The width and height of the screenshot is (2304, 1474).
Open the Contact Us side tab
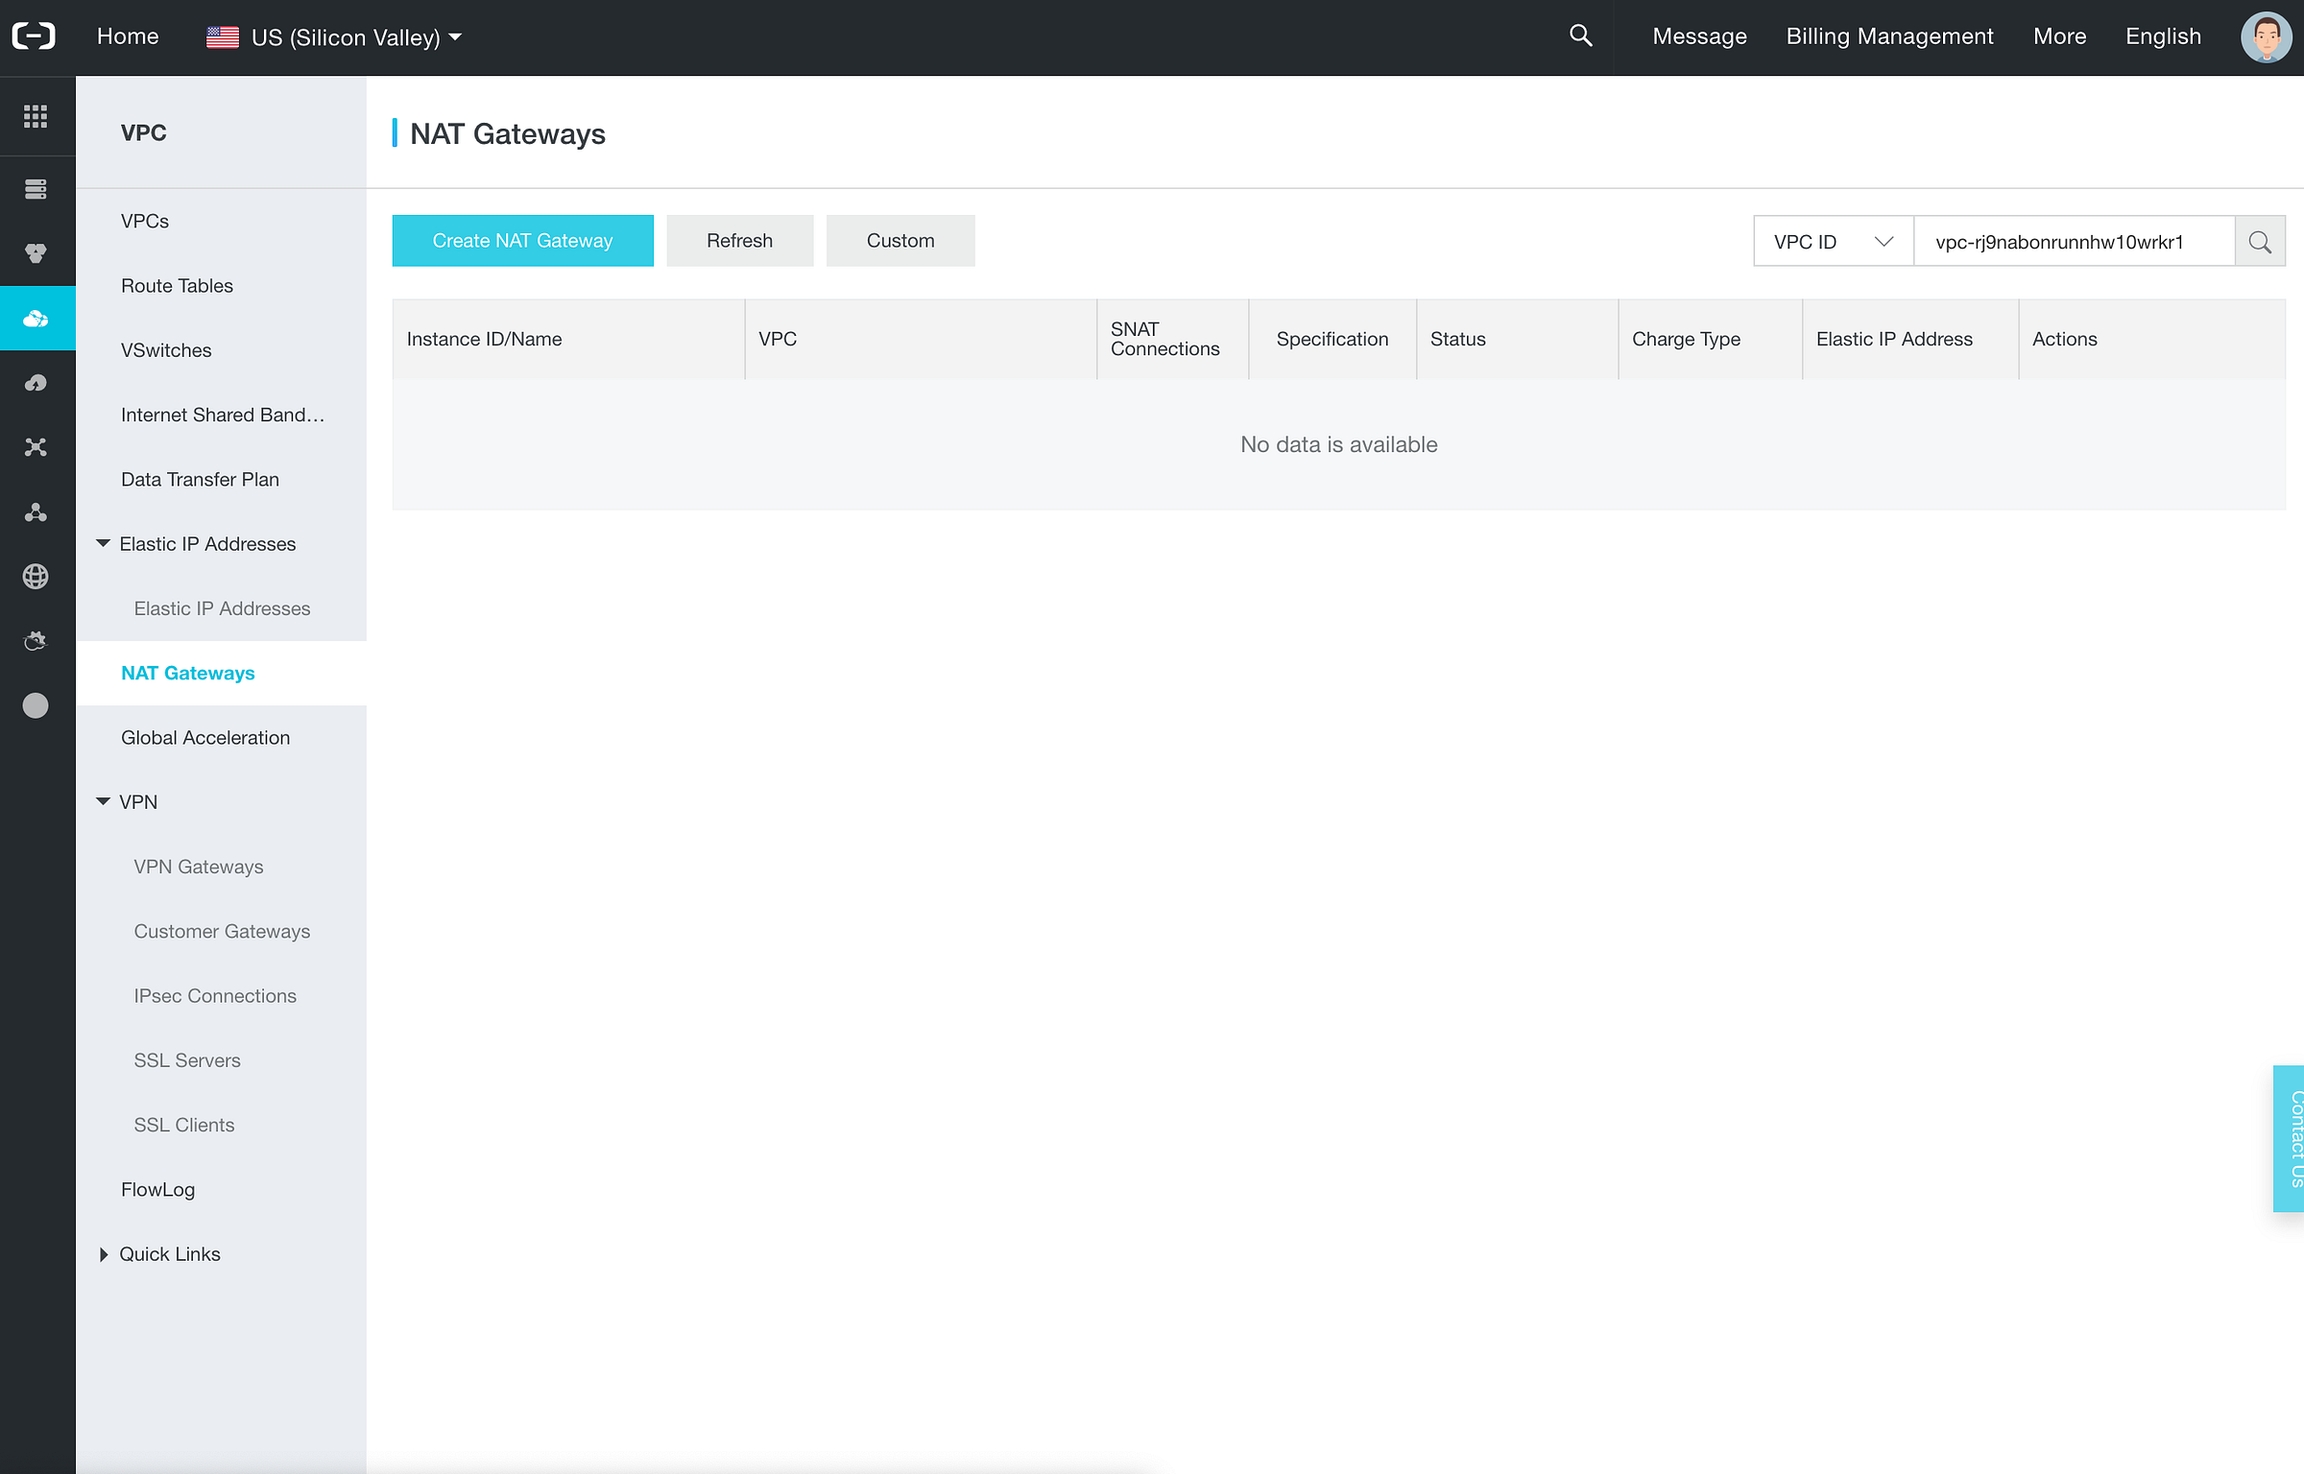point(2289,1139)
